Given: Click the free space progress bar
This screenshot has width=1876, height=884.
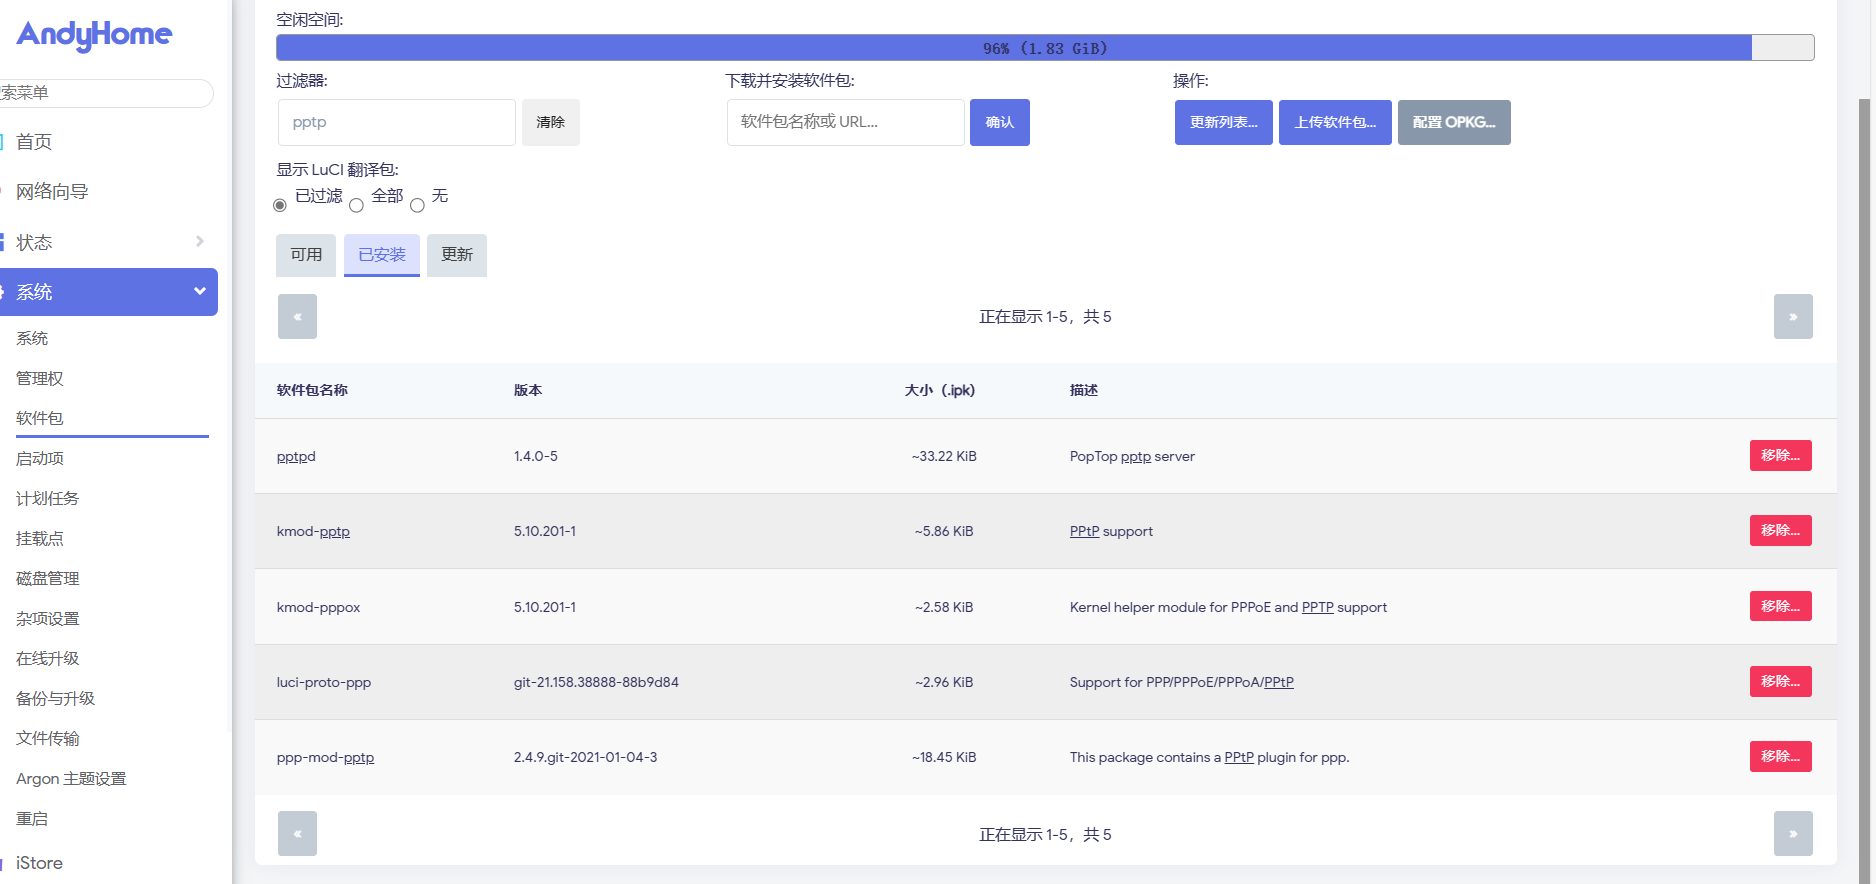Looking at the screenshot, I should pyautogui.click(x=1044, y=48).
